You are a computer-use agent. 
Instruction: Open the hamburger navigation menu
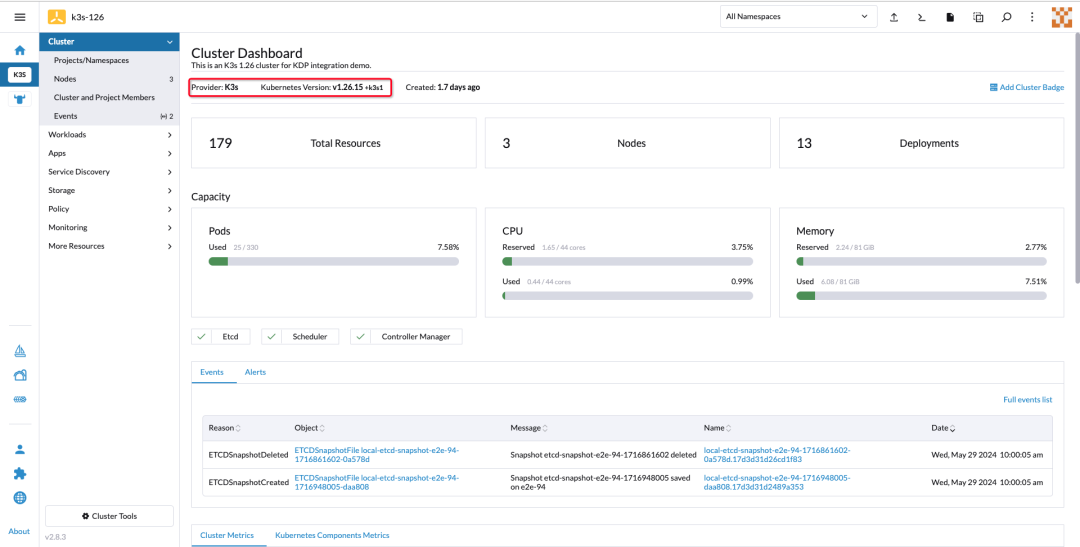tap(19, 17)
